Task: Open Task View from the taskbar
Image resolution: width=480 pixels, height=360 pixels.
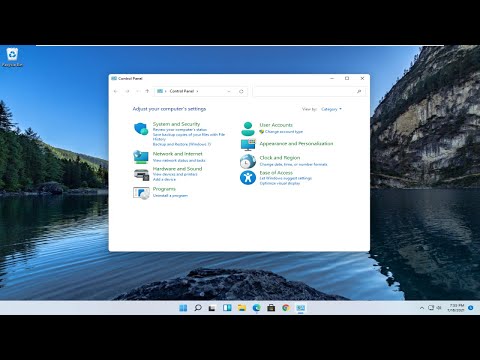Action: 212,308
